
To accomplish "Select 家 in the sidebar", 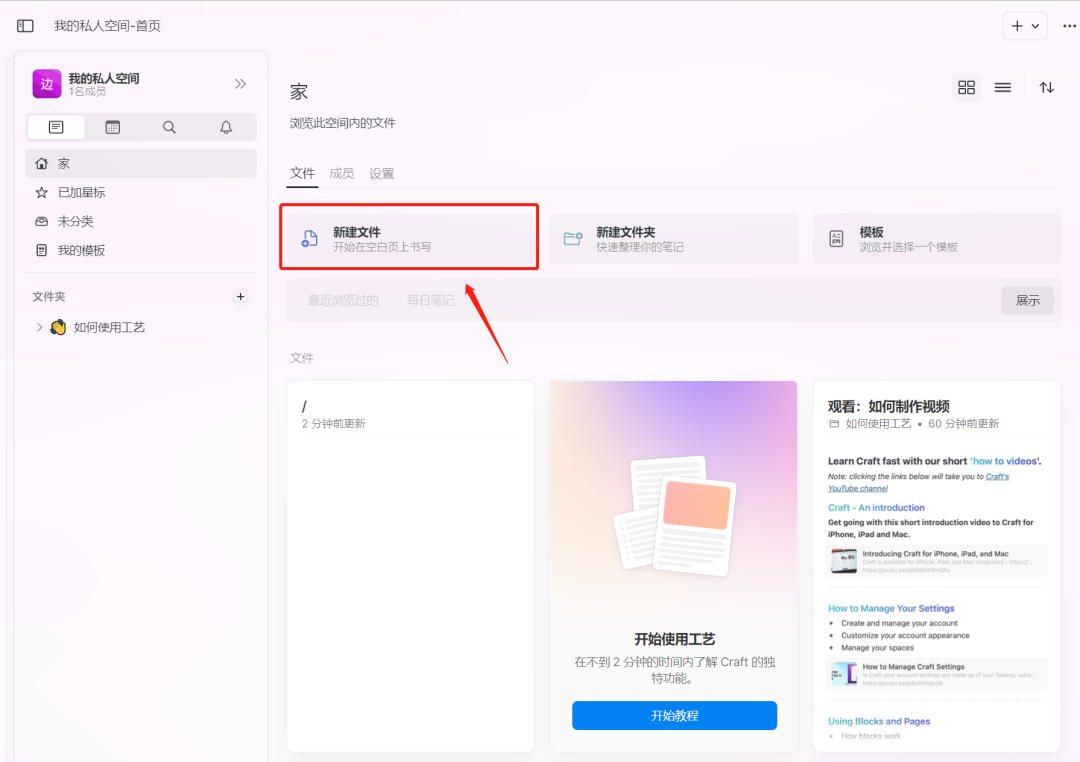I will pyautogui.click(x=141, y=163).
